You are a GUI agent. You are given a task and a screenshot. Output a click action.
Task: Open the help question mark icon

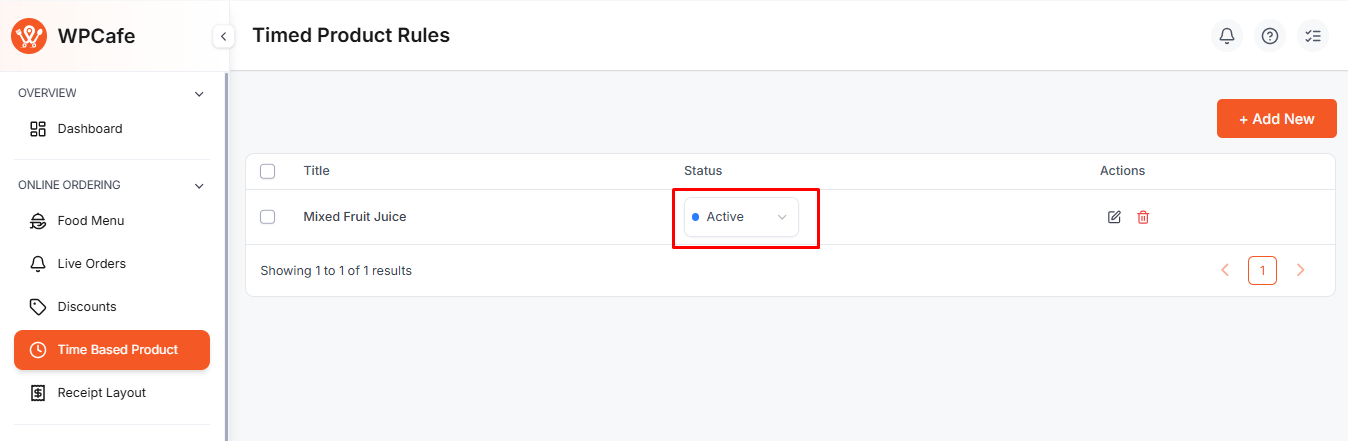click(1270, 36)
